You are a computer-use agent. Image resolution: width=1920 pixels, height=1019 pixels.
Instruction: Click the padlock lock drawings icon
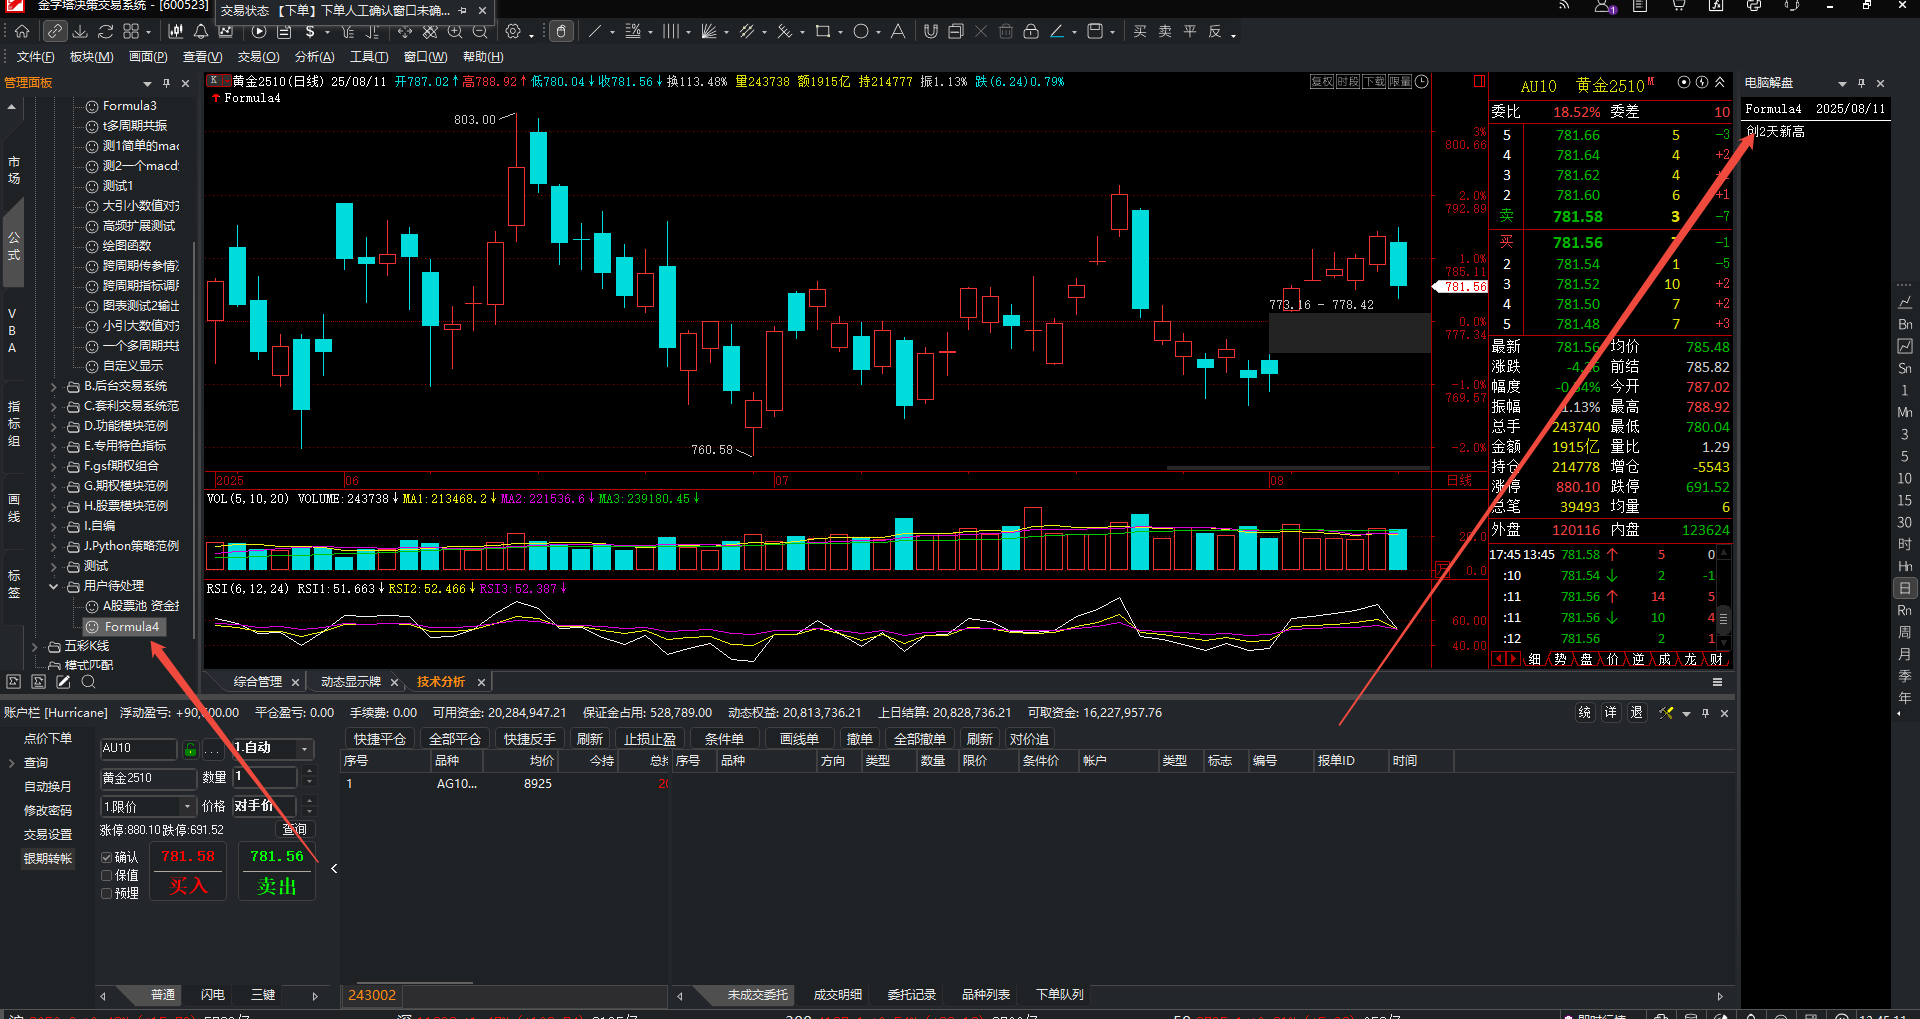pyautogui.click(x=1031, y=31)
